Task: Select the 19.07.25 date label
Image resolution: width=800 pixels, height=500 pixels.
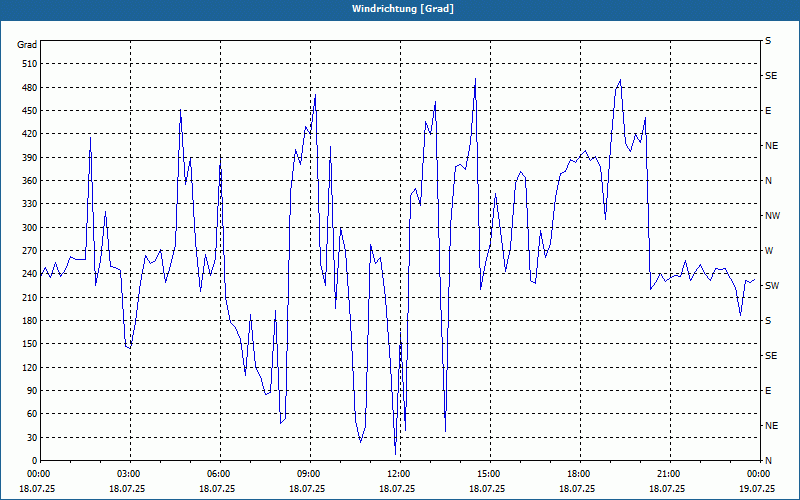Action: point(757,488)
